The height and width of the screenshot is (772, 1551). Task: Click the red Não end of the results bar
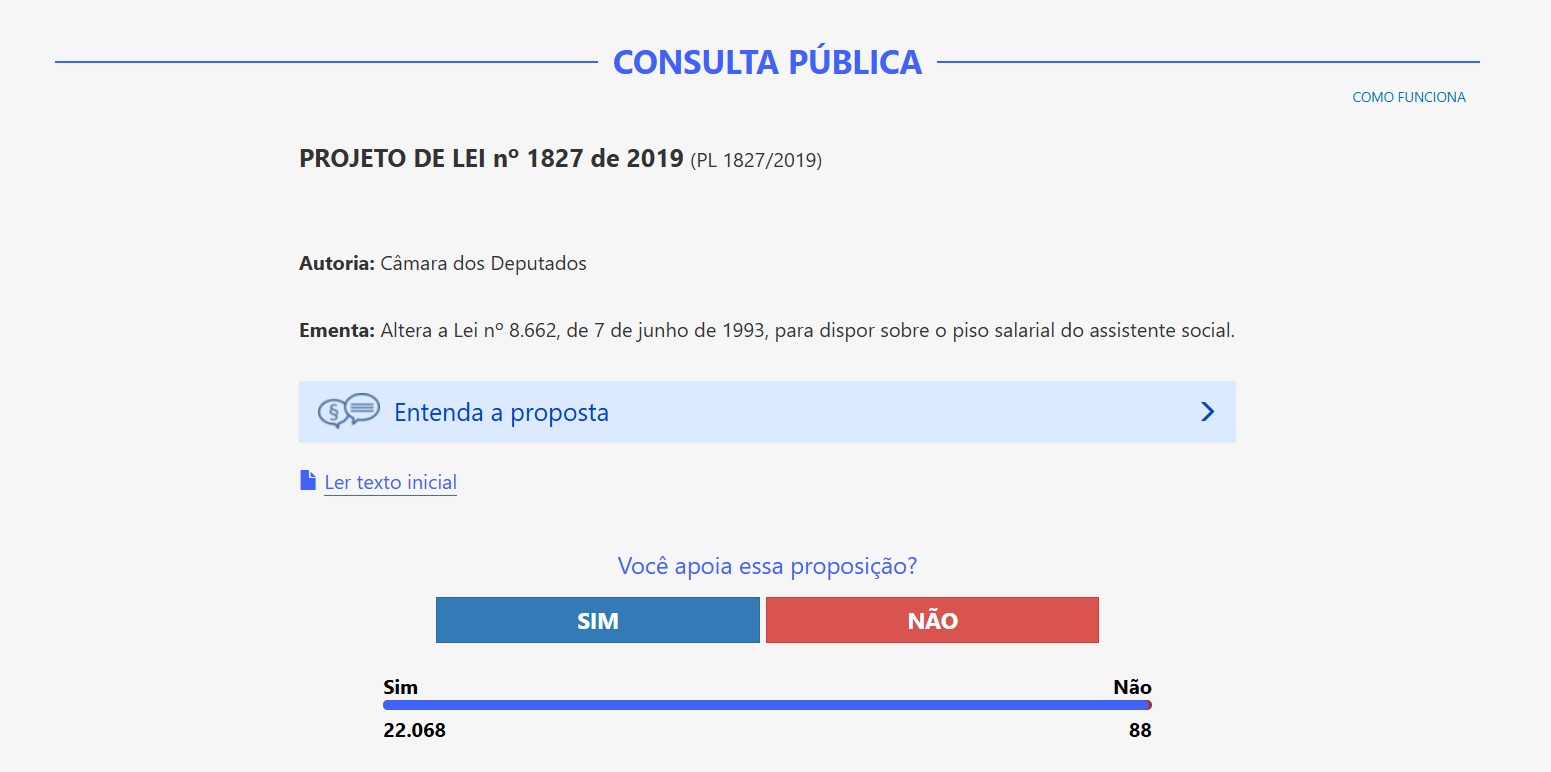[x=1150, y=705]
